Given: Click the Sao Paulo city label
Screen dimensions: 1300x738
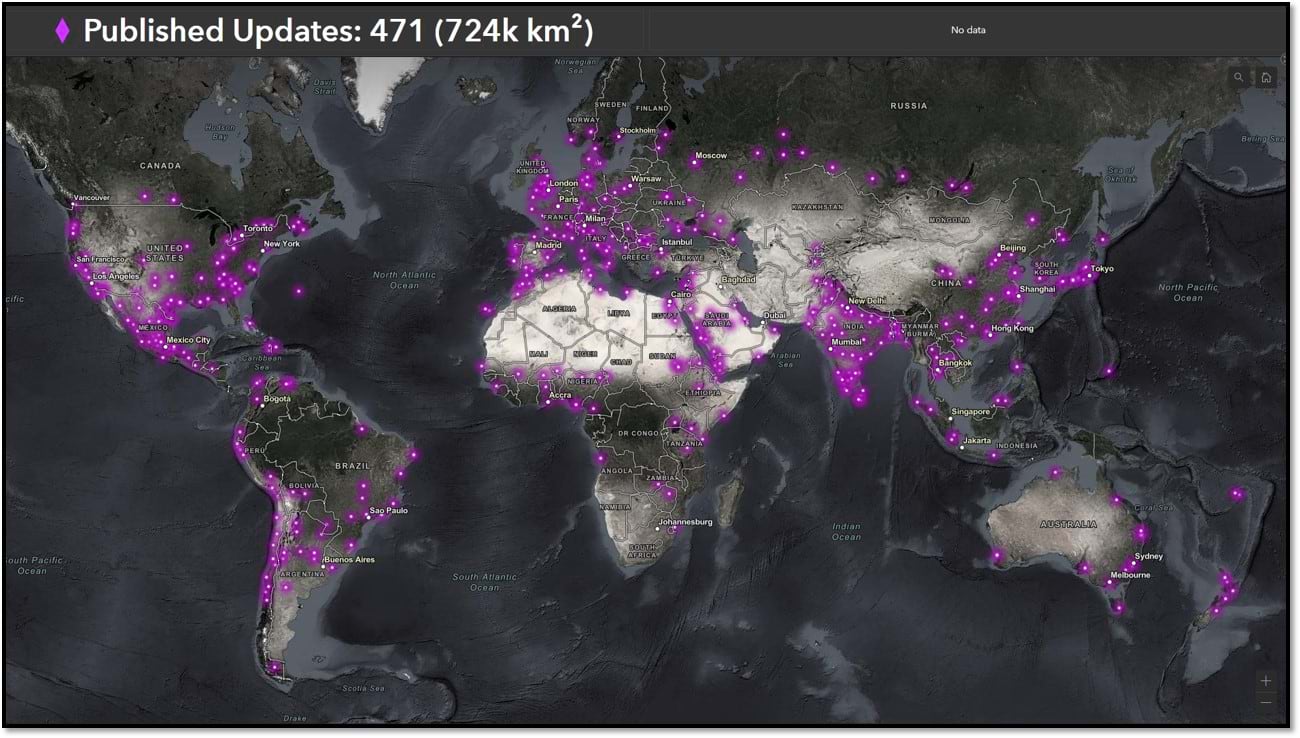Looking at the screenshot, I should [x=389, y=511].
